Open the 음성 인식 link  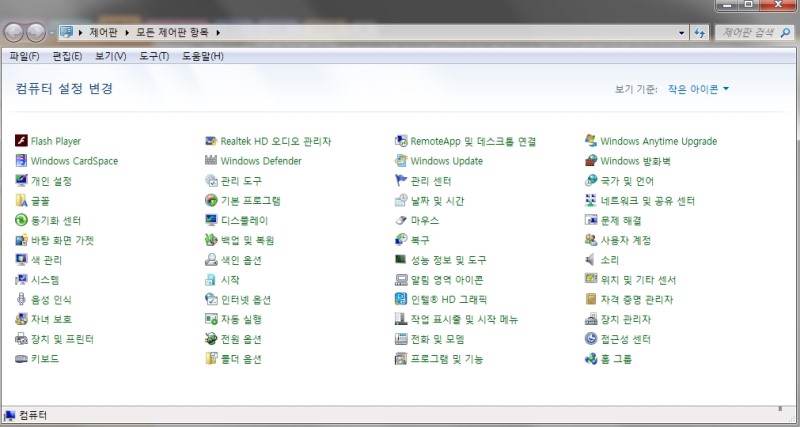[x=51, y=299]
